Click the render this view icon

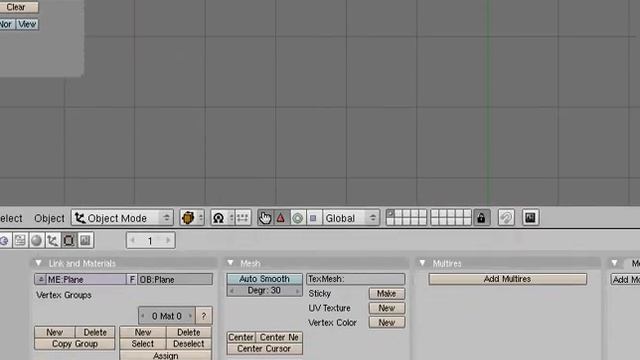pyautogui.click(x=530, y=218)
